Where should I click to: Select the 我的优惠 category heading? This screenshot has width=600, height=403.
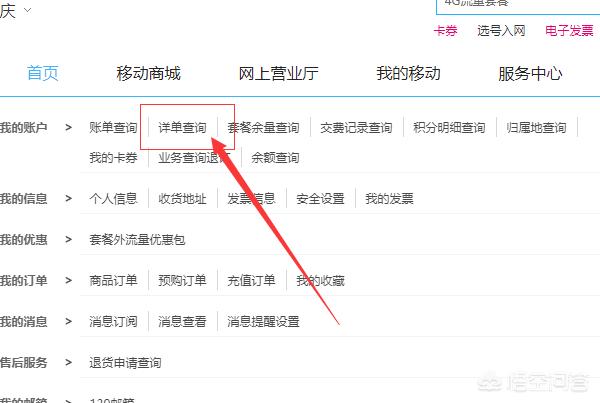[x=23, y=240]
